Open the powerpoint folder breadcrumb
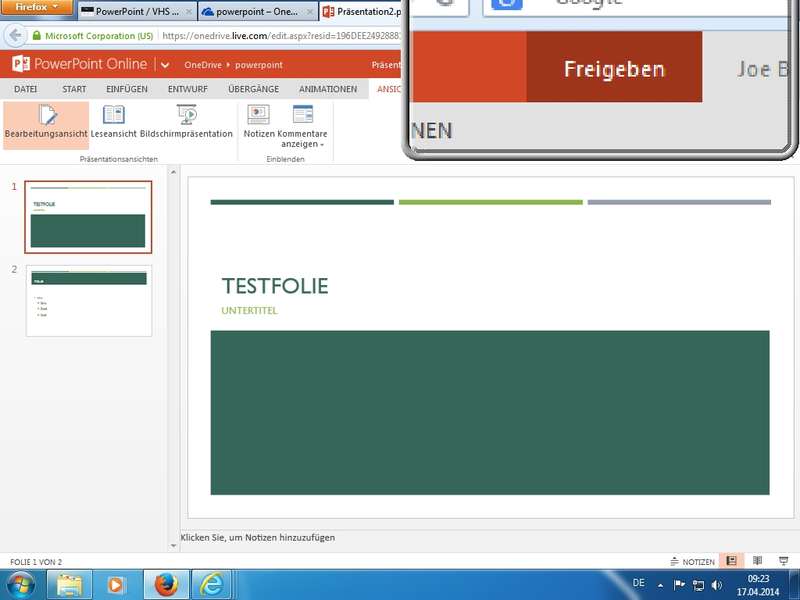 [x=259, y=65]
